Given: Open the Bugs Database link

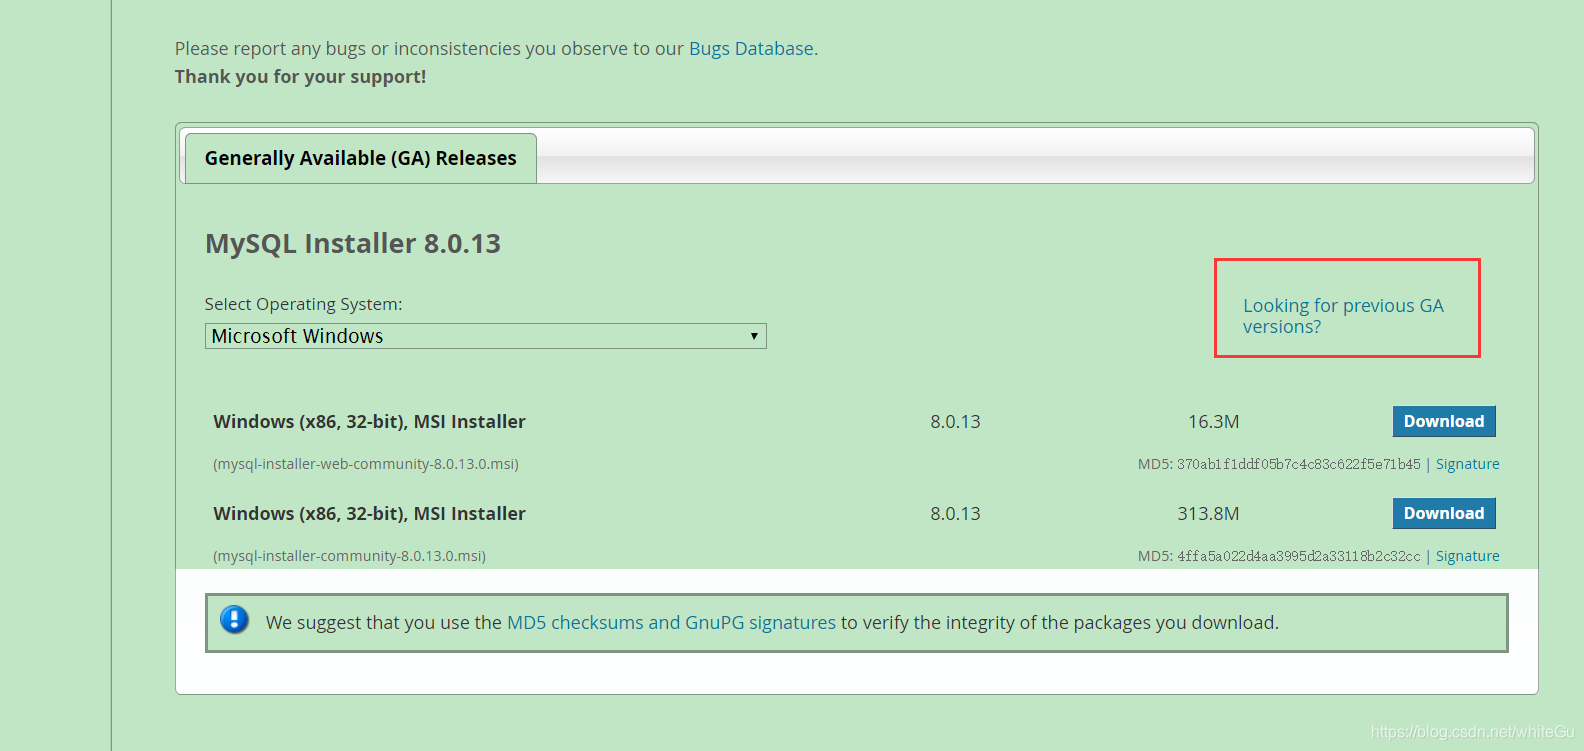Looking at the screenshot, I should 751,48.
